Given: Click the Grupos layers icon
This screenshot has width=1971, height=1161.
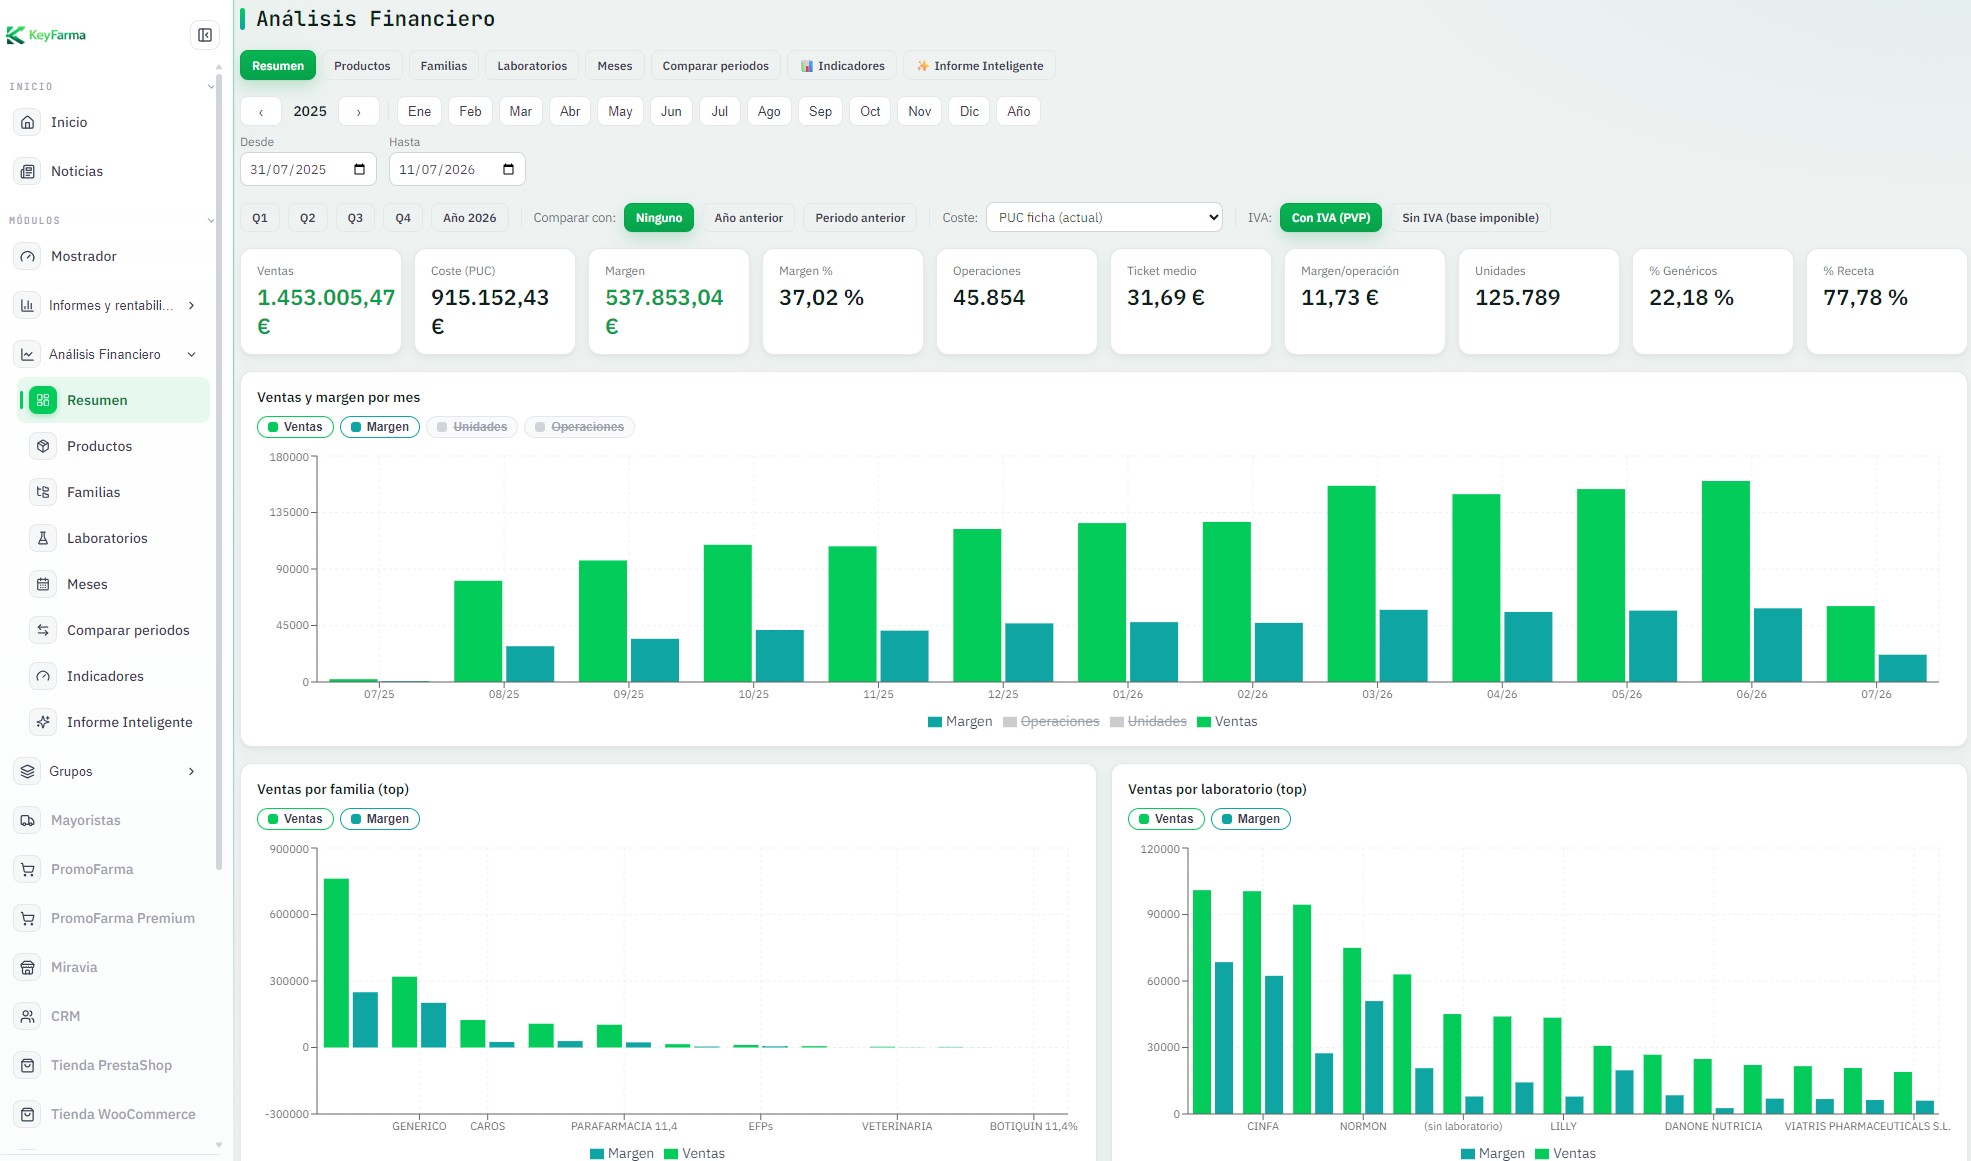Looking at the screenshot, I should pos(28,771).
